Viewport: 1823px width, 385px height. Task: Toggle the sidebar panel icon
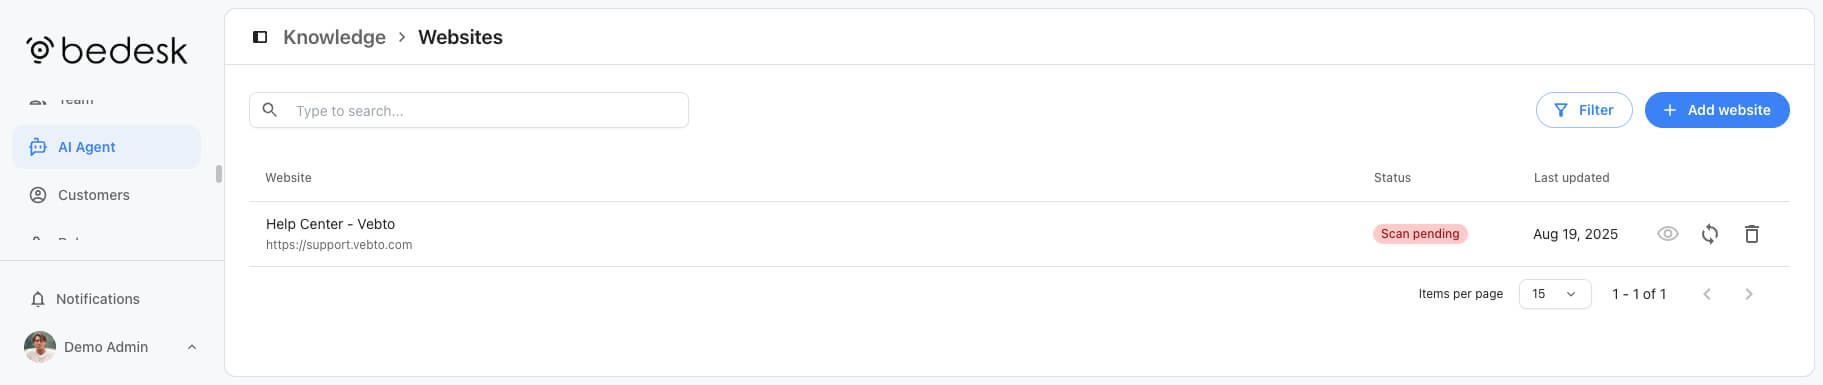point(260,37)
